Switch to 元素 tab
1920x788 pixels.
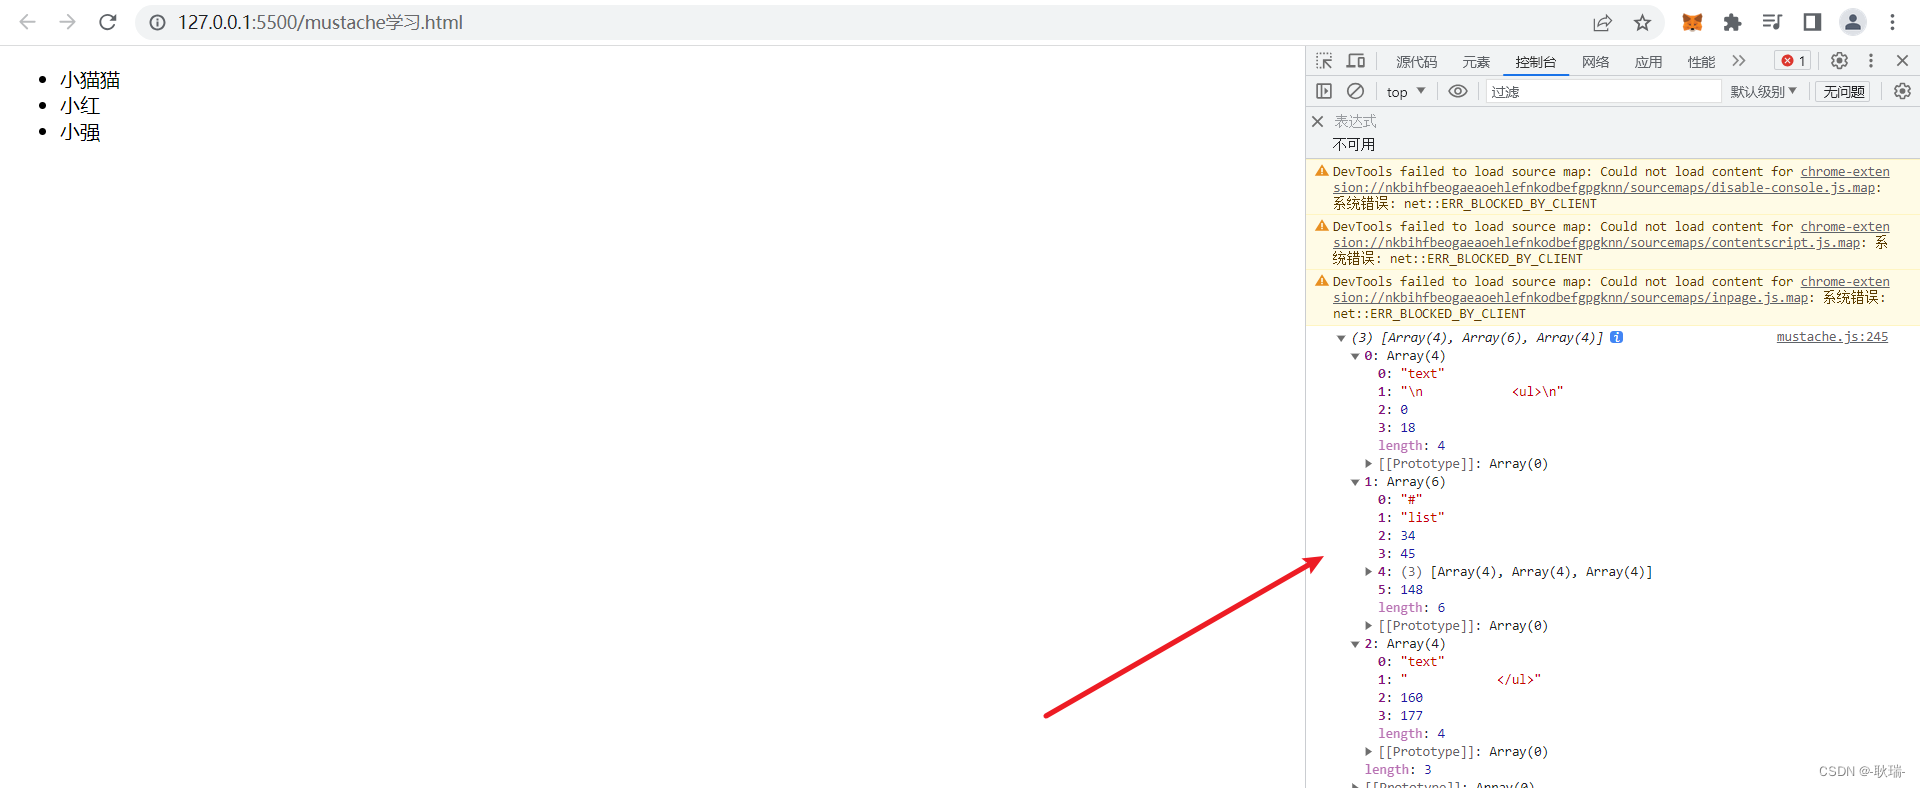point(1476,62)
